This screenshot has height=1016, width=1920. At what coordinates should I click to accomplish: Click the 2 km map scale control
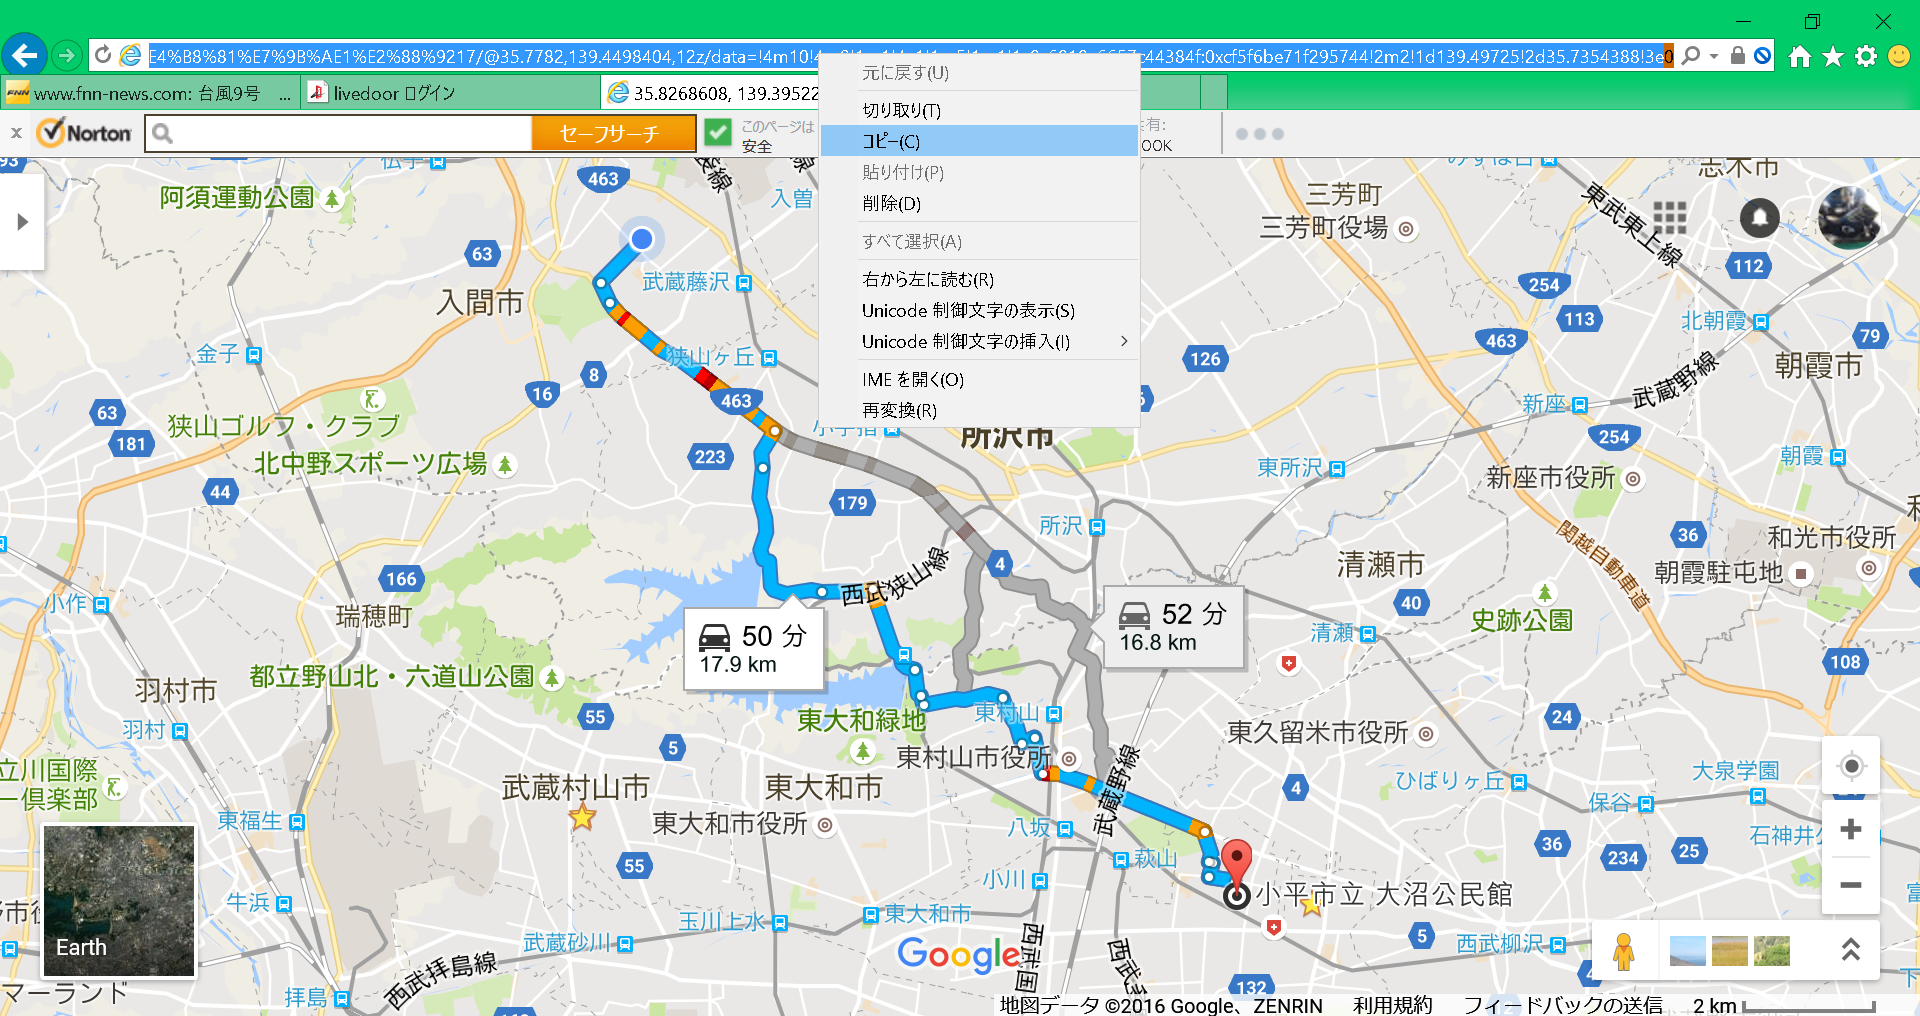click(x=1783, y=1005)
